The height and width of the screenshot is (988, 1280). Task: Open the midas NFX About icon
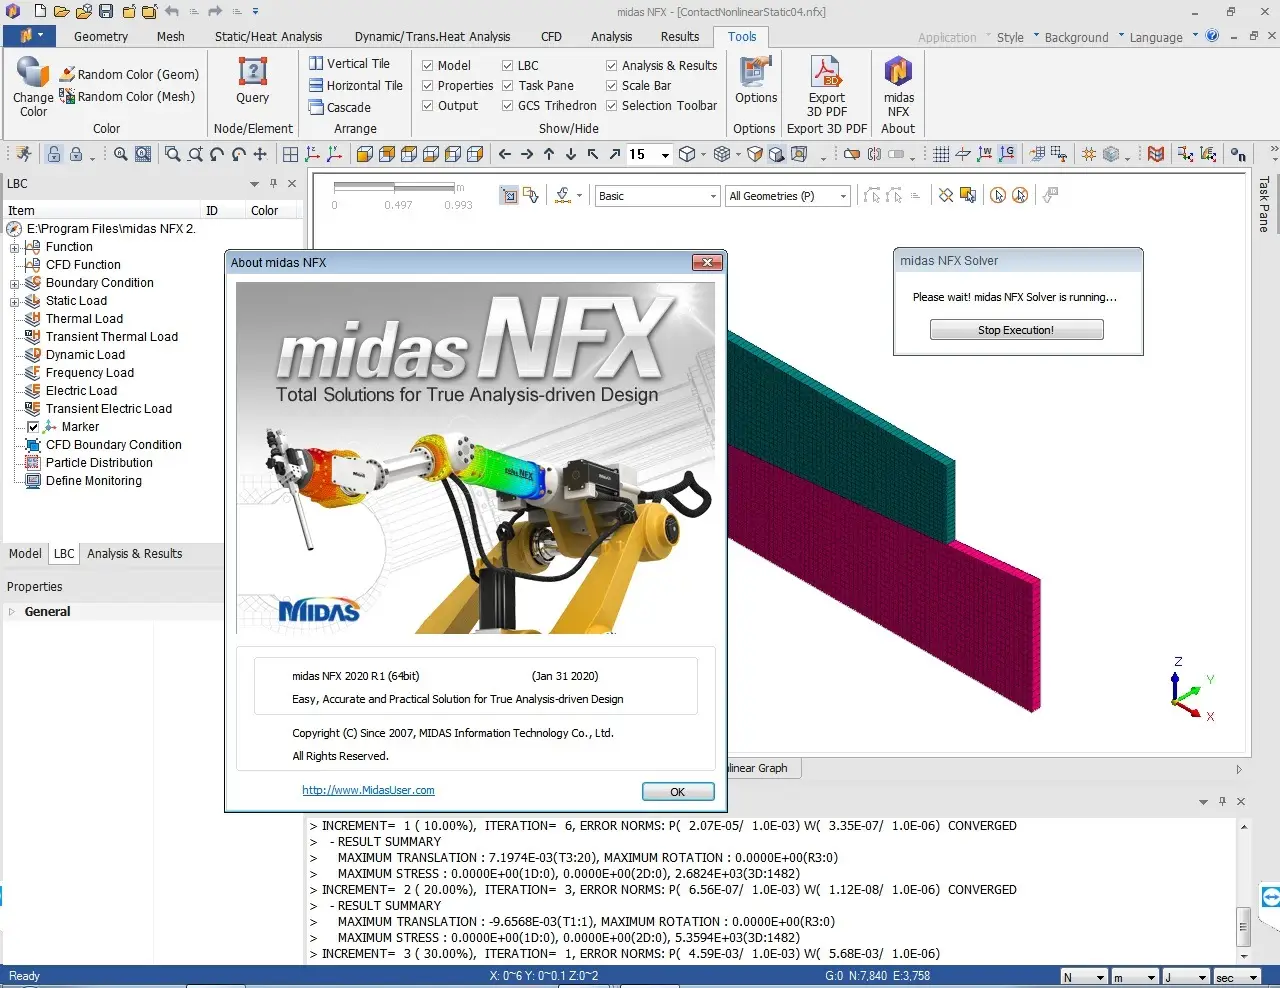898,87
